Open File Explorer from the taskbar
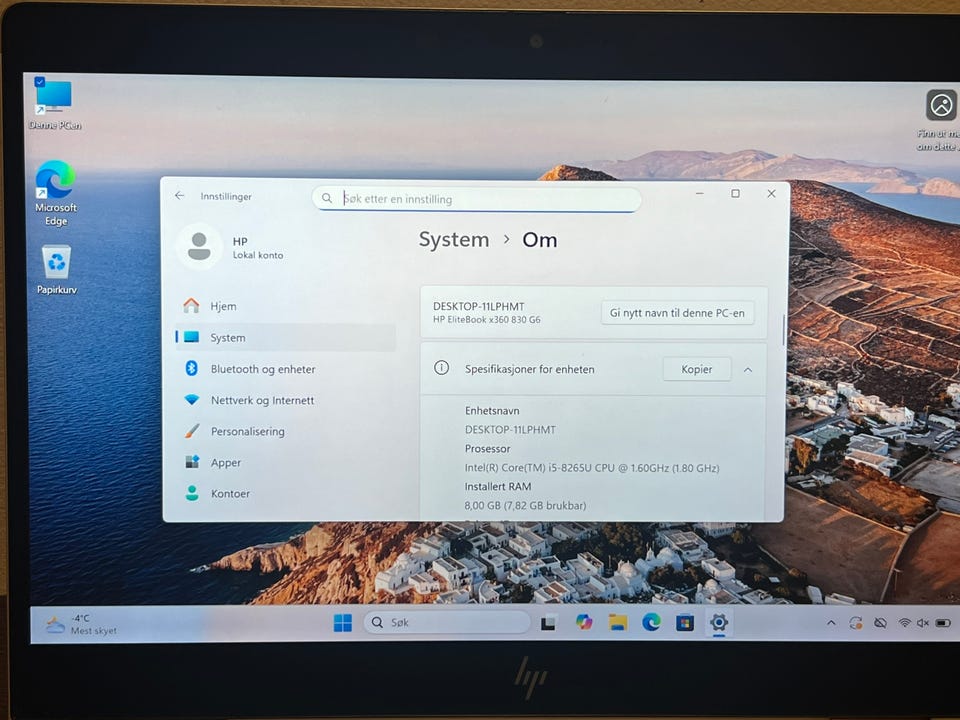This screenshot has width=960, height=720. coord(618,622)
